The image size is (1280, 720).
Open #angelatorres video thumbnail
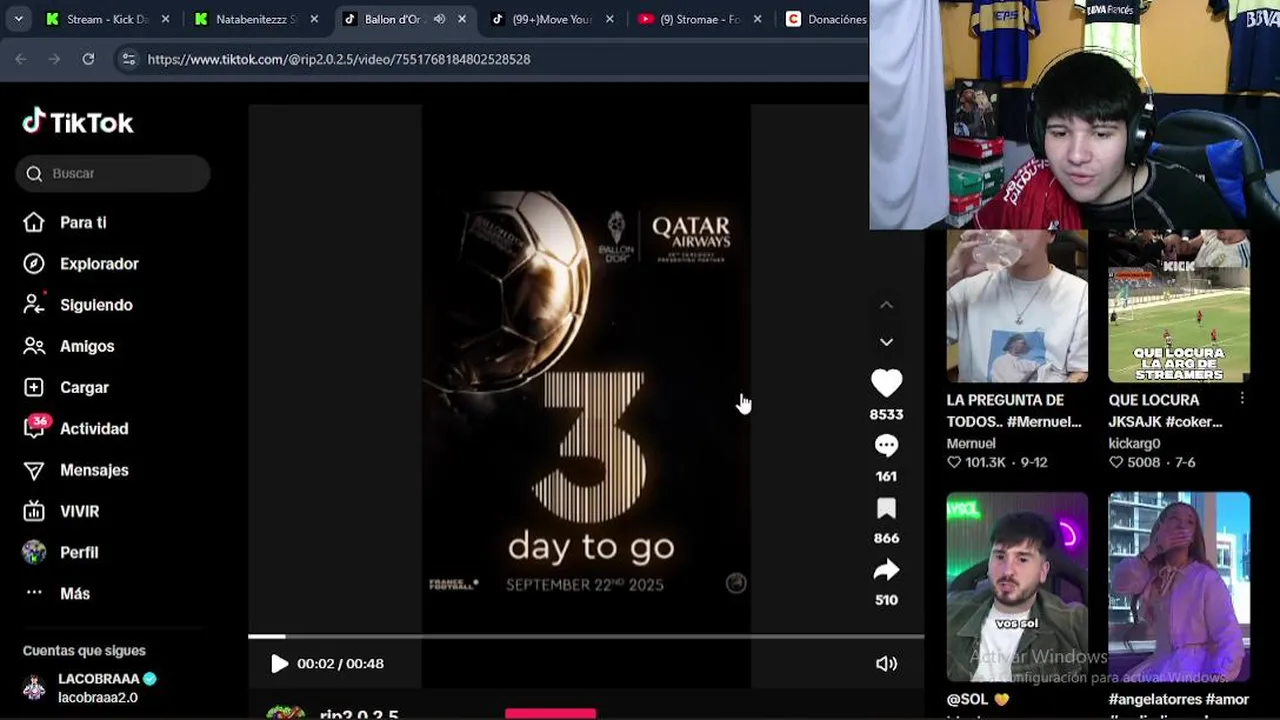1179,586
